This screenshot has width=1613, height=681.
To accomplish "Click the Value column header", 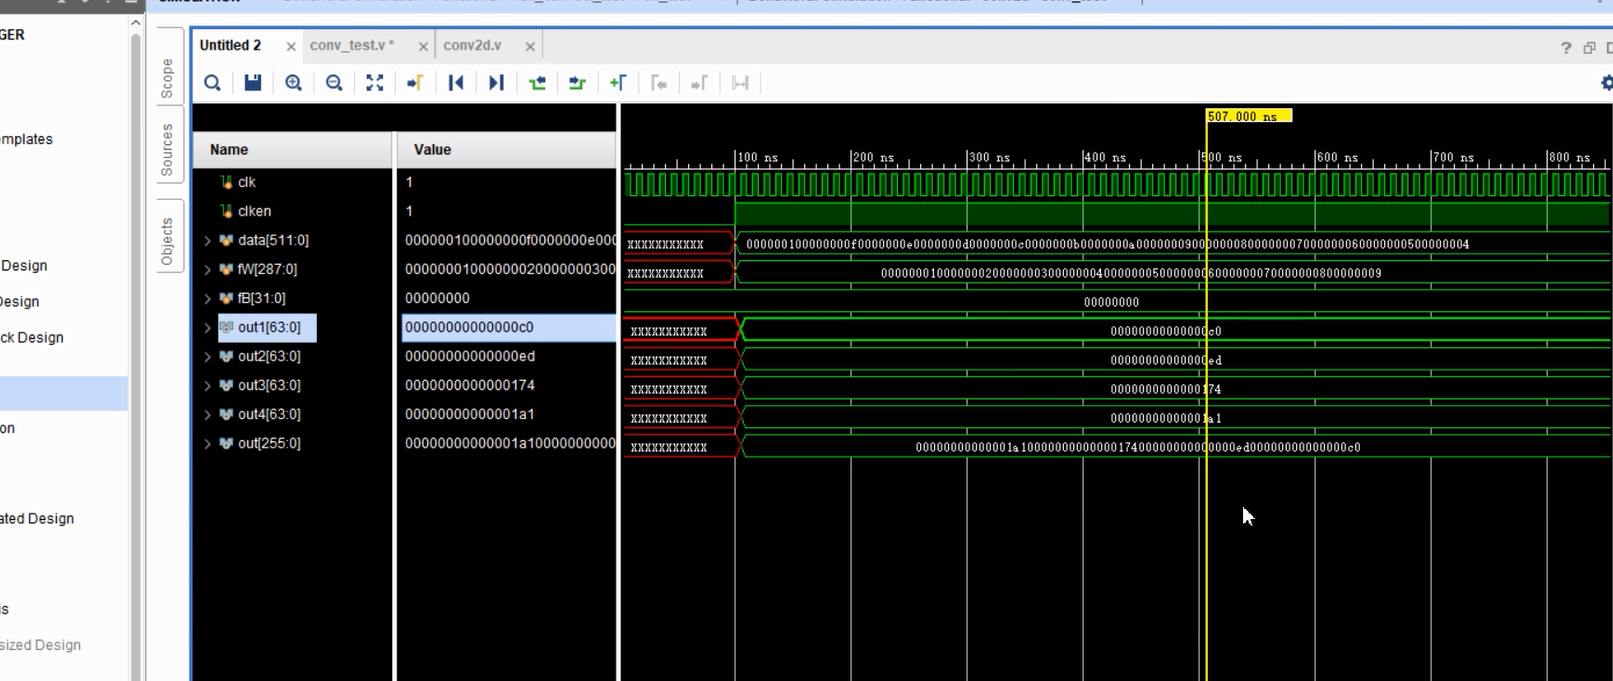I will (506, 150).
